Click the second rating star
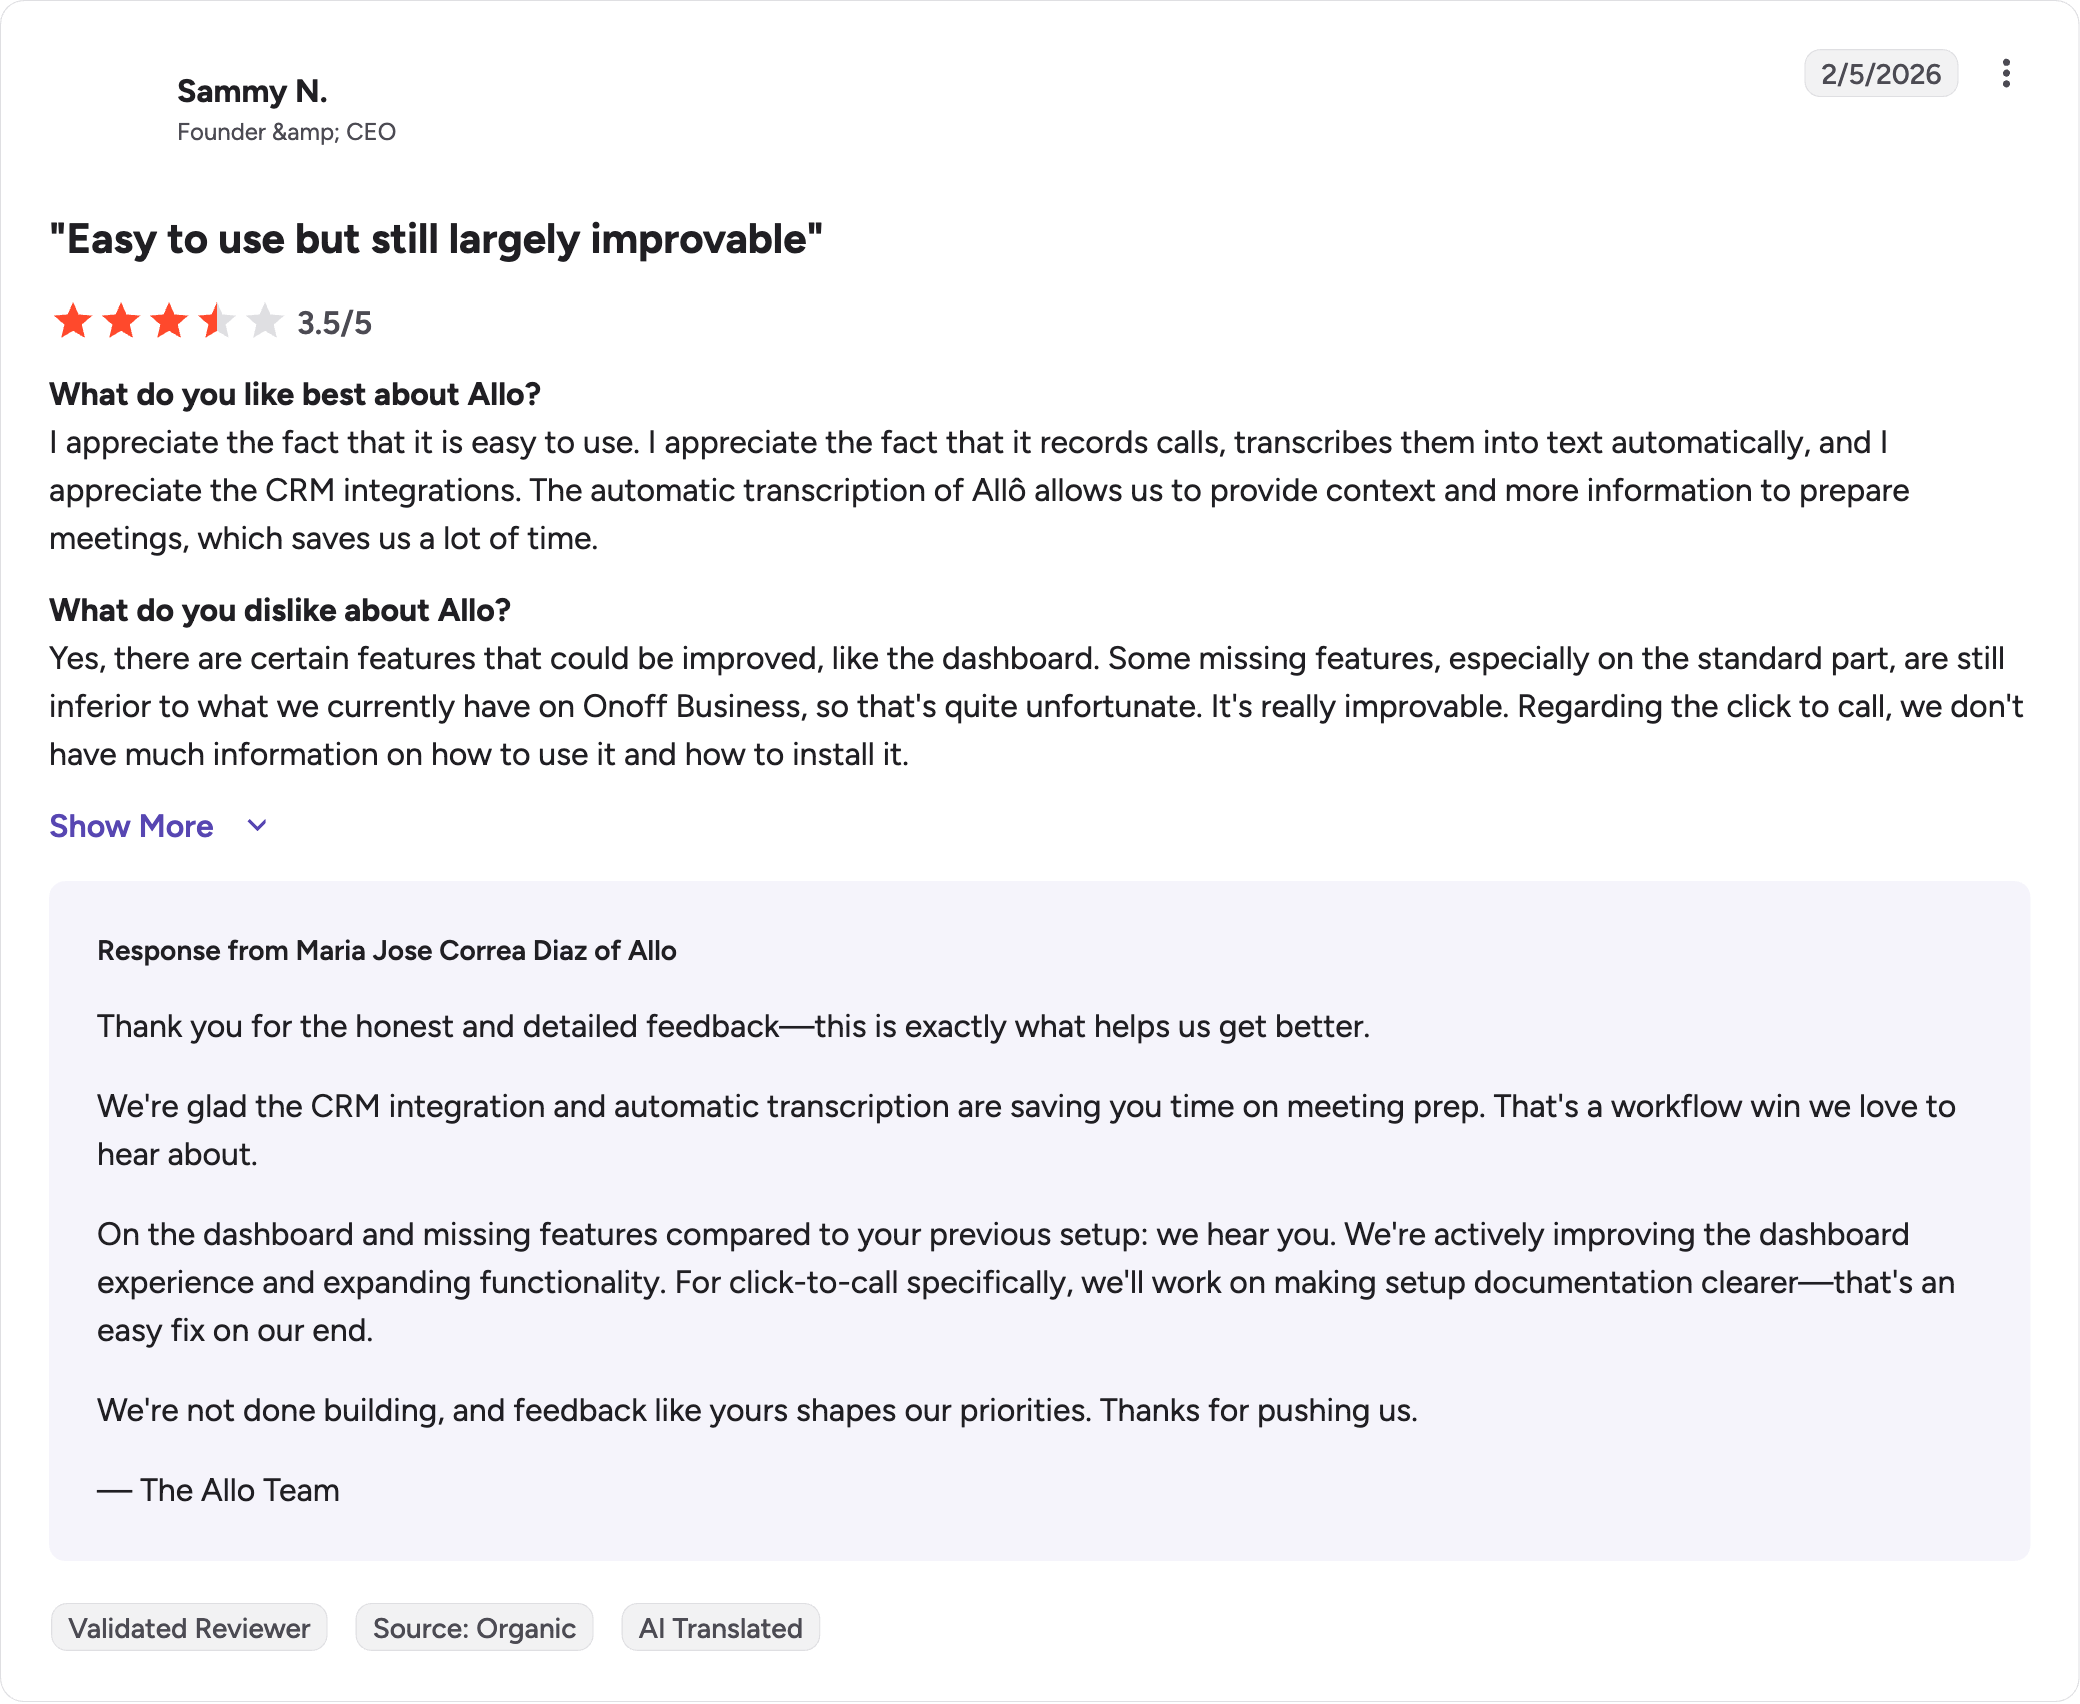The width and height of the screenshot is (2080, 1704). pos(121,322)
